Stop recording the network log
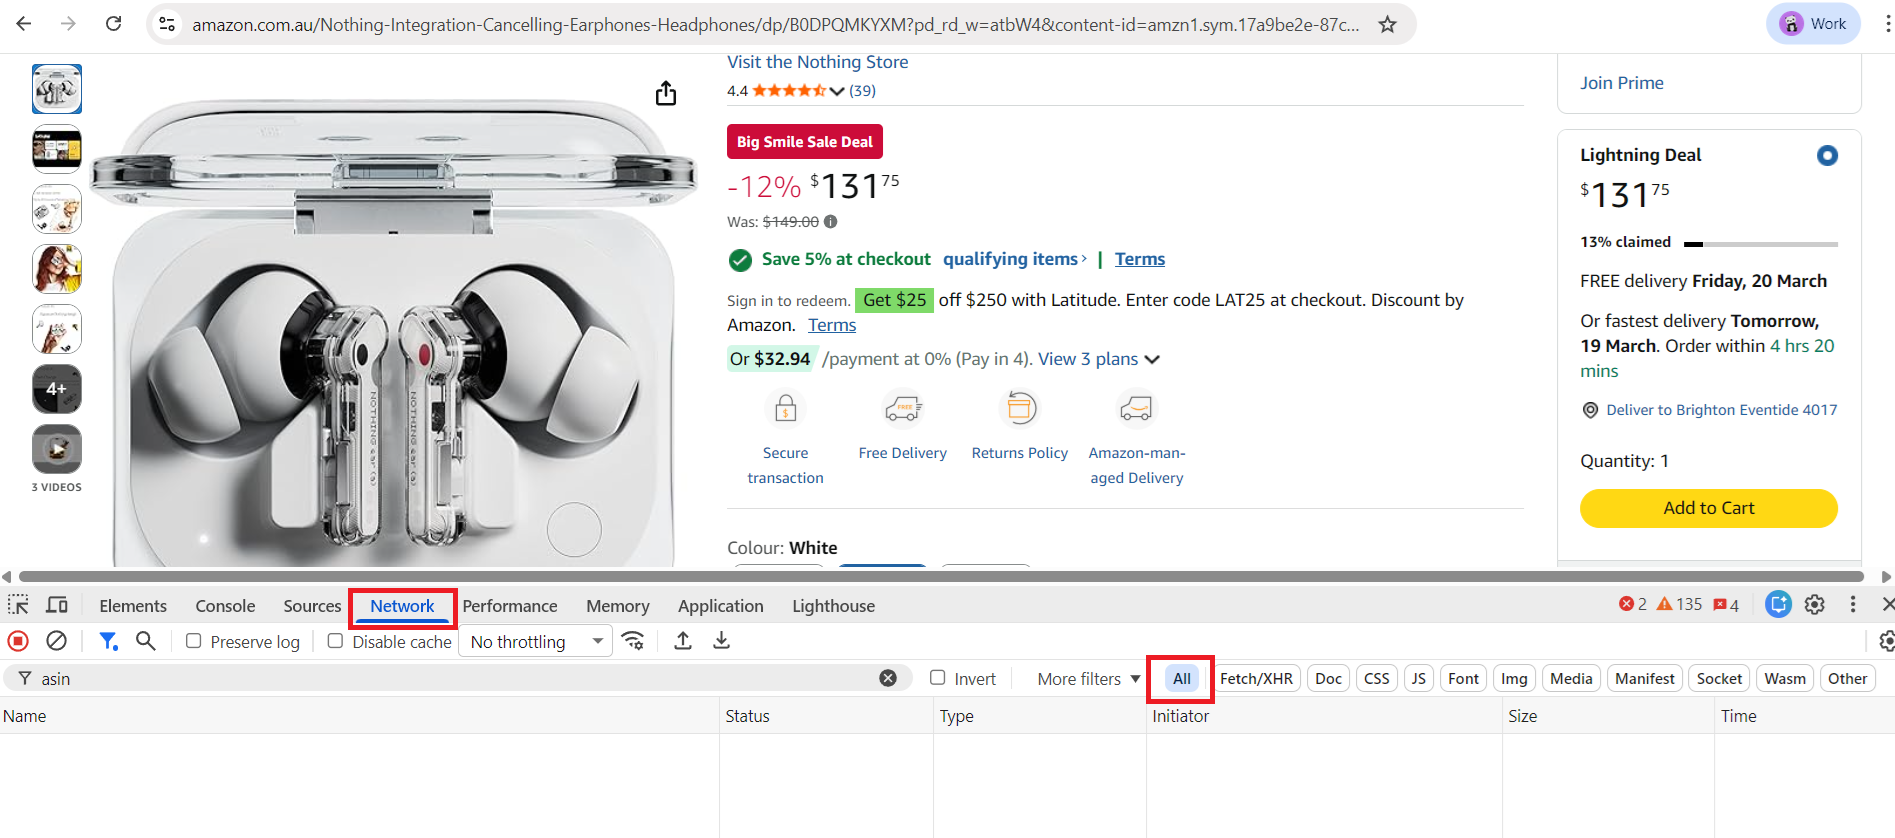Screen dimensions: 1895x838 (x=18, y=641)
